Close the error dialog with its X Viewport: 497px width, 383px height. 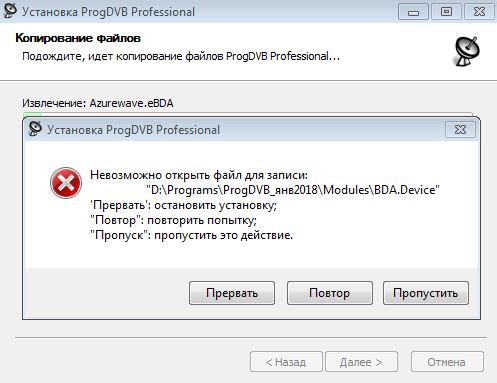[460, 129]
